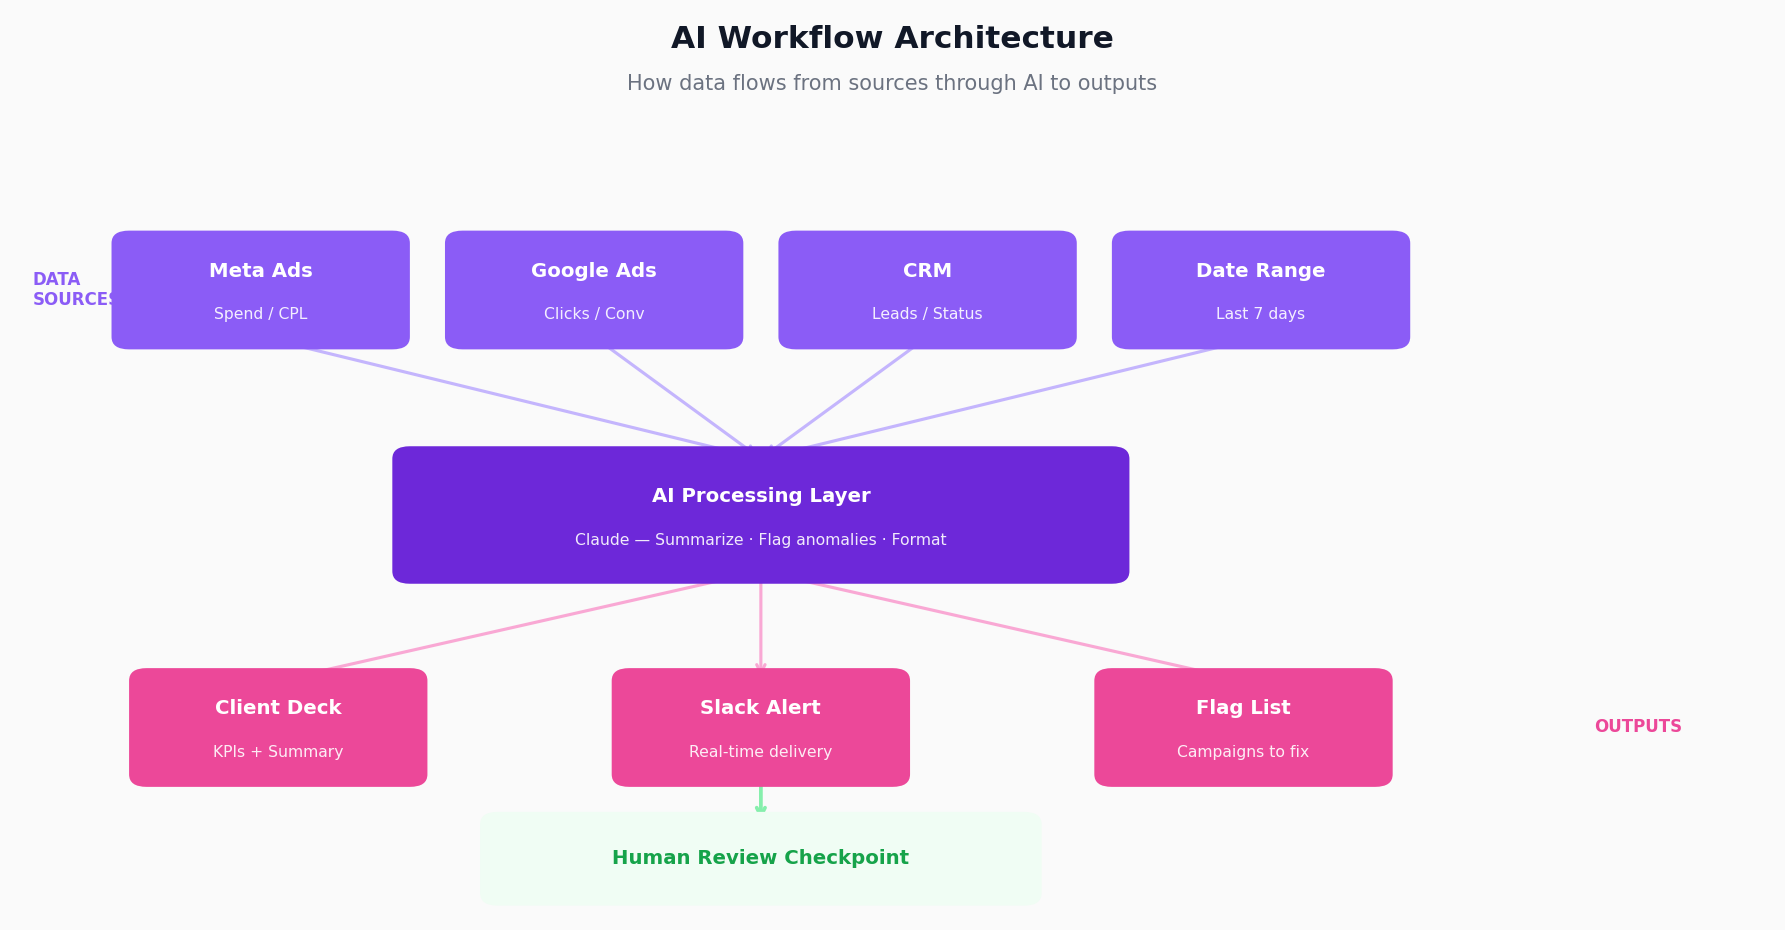Select the Google Ads data source node
This screenshot has height=930, width=1785.
594,290
